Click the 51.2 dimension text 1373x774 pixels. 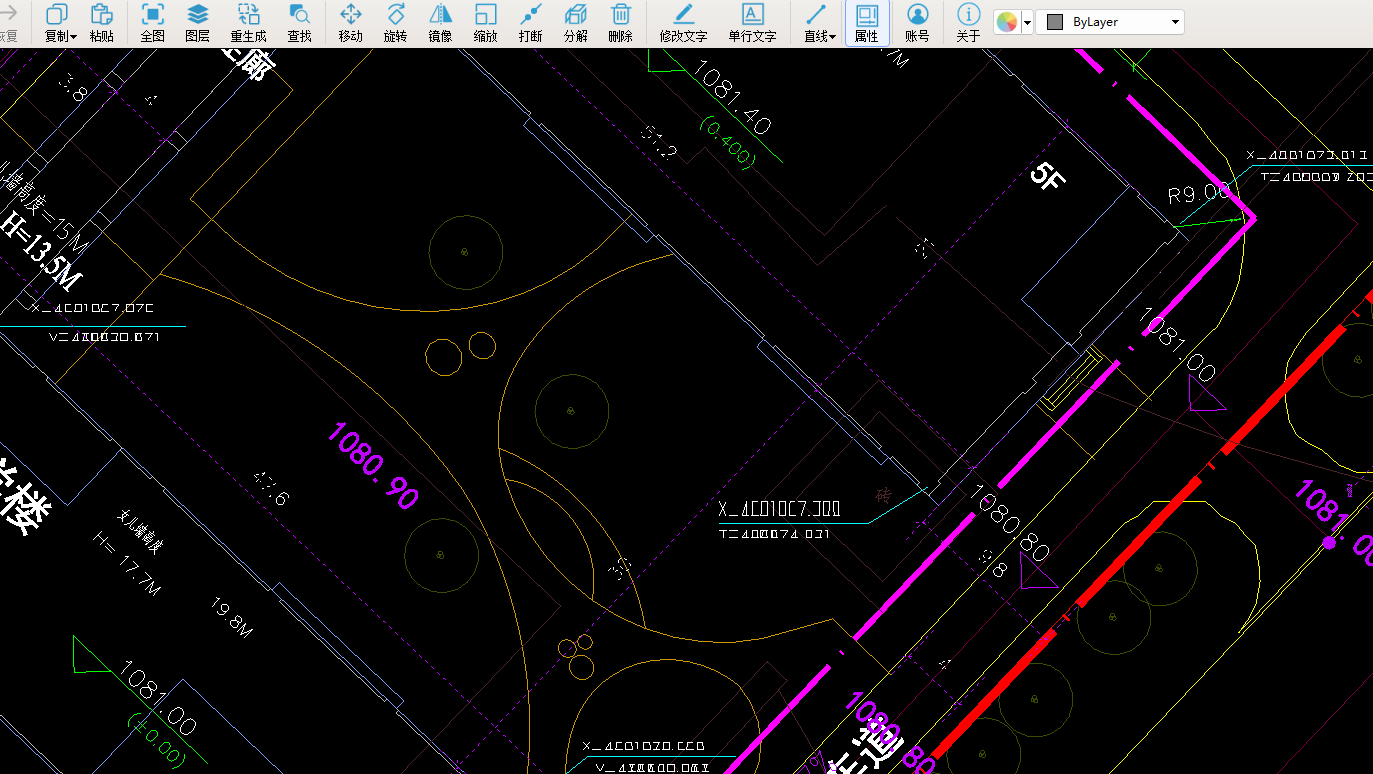pyautogui.click(x=659, y=144)
